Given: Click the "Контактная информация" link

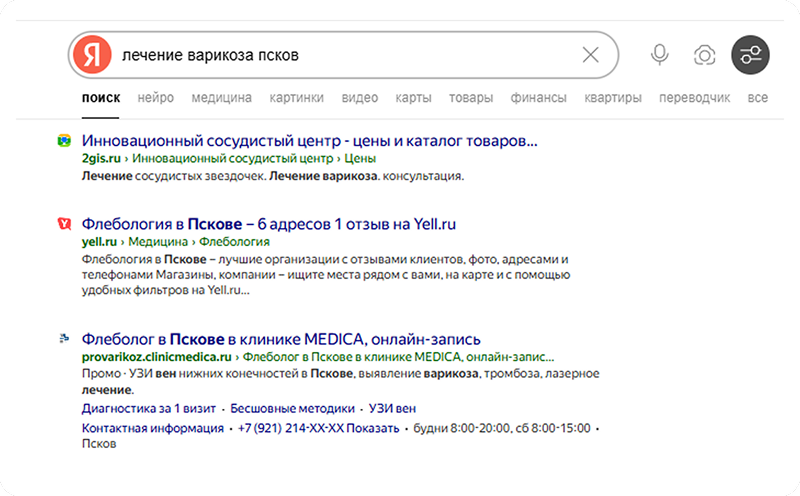Looking at the screenshot, I should pyautogui.click(x=152, y=428).
